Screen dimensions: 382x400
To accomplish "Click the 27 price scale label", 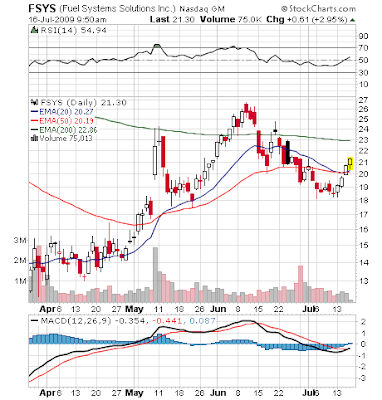I will [363, 100].
